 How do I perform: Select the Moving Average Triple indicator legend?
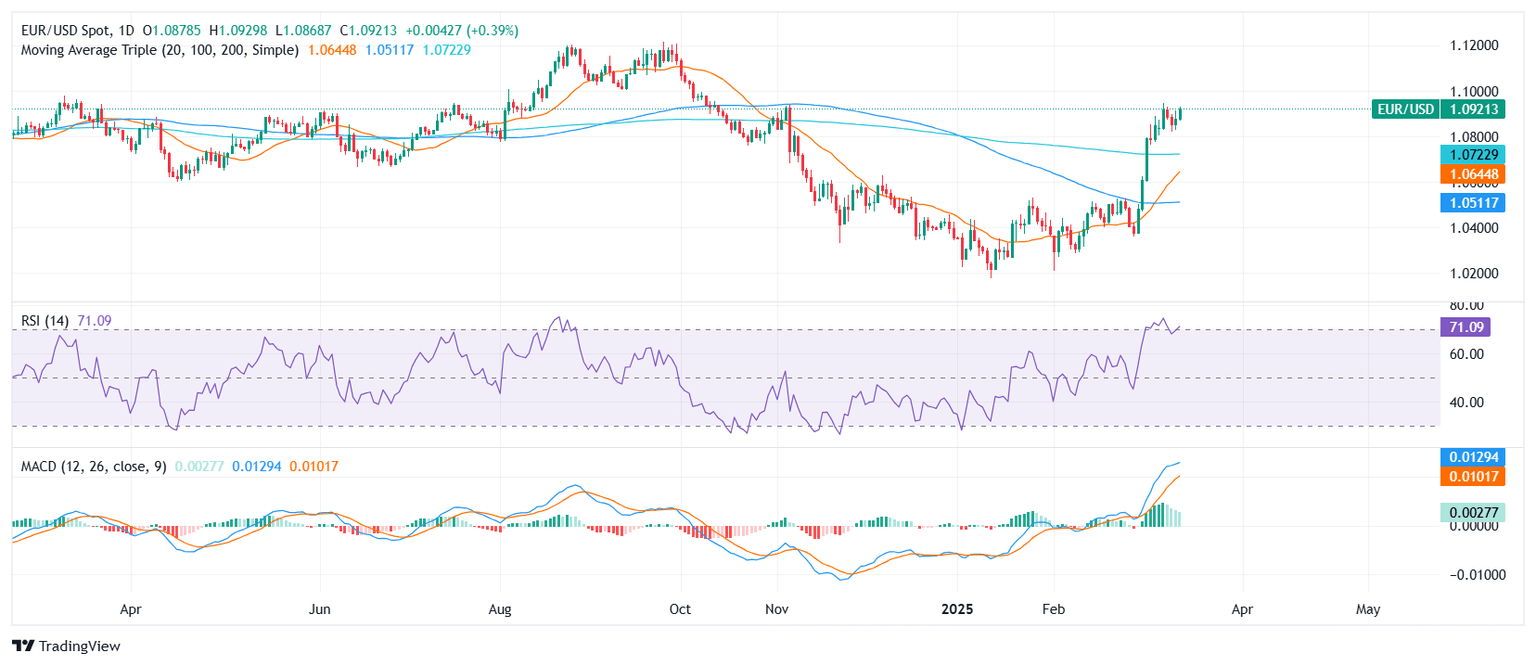point(160,49)
